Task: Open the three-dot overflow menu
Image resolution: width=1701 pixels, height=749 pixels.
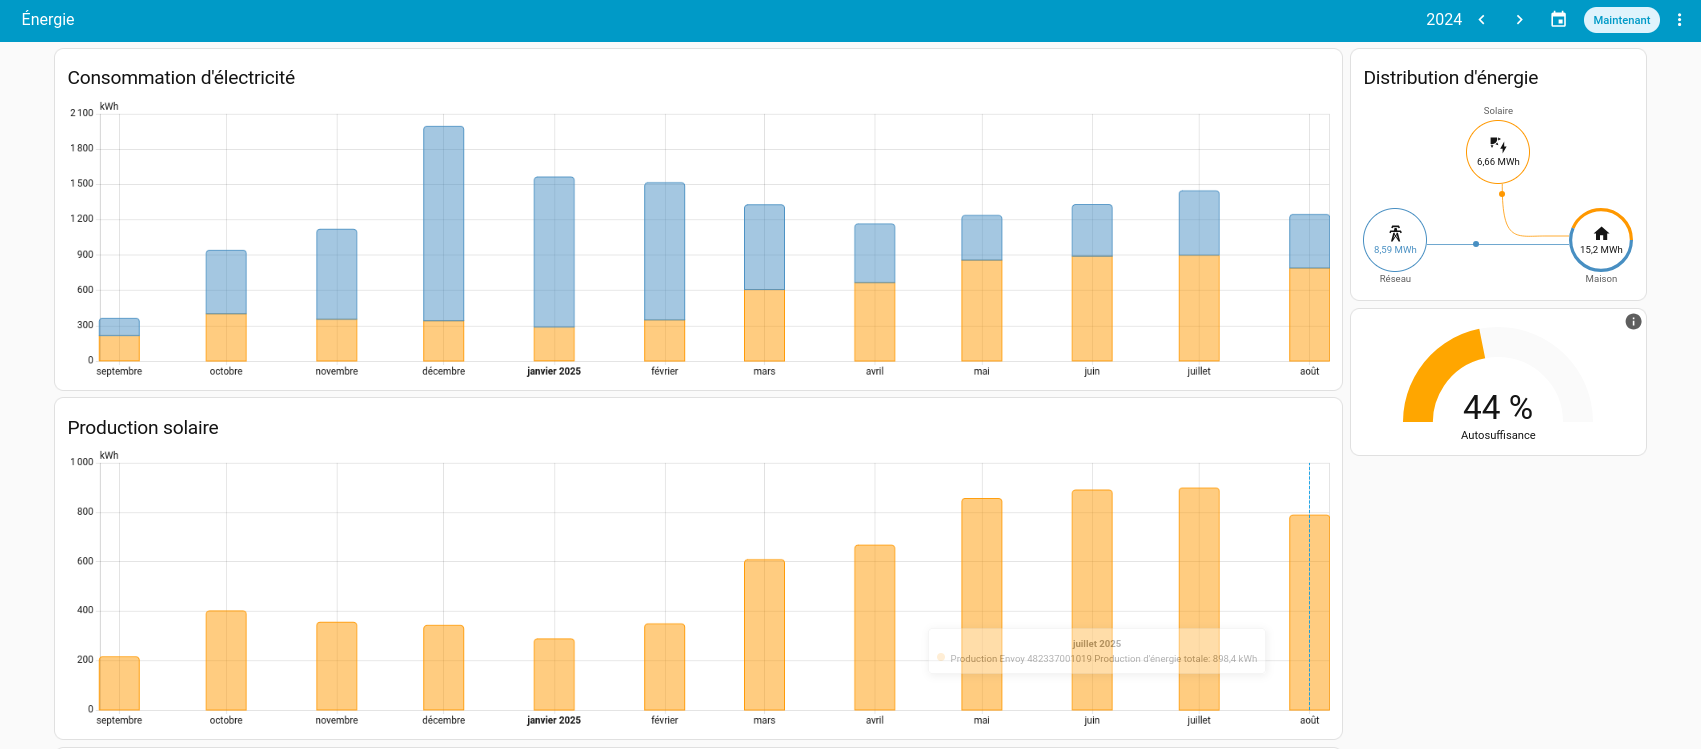Action: [x=1679, y=20]
